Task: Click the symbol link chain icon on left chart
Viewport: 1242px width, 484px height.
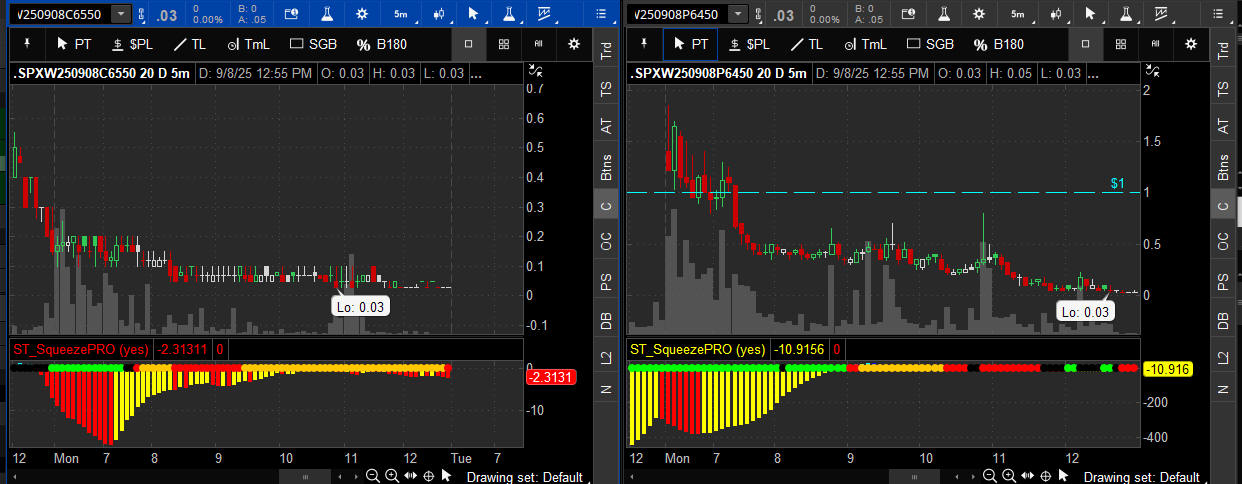Action: click(x=143, y=15)
